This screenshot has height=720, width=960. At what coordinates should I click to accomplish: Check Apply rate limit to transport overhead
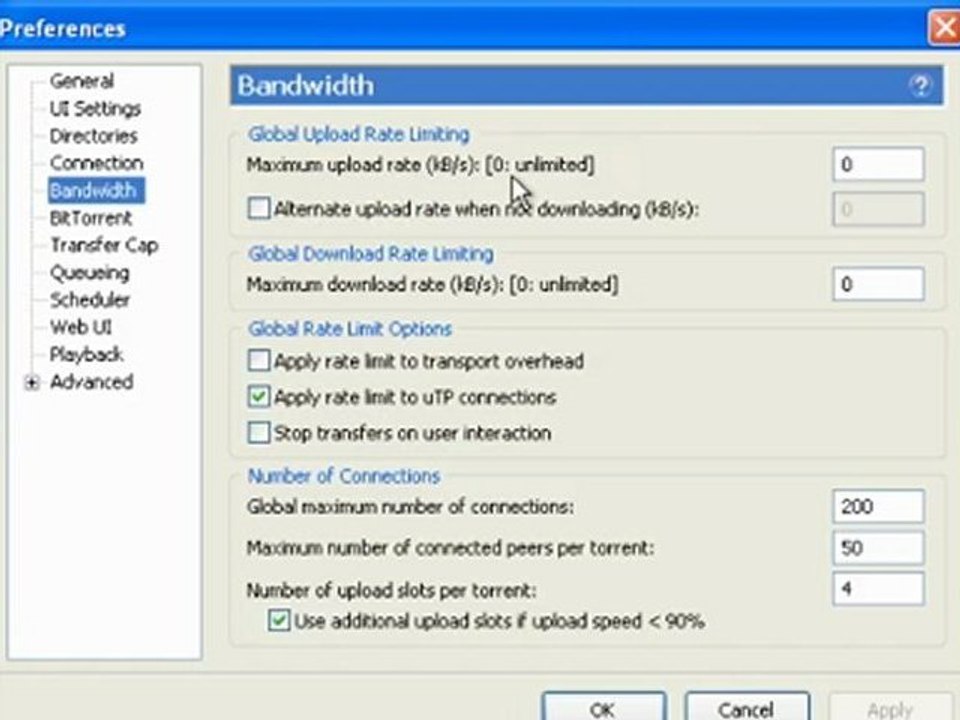tap(258, 361)
